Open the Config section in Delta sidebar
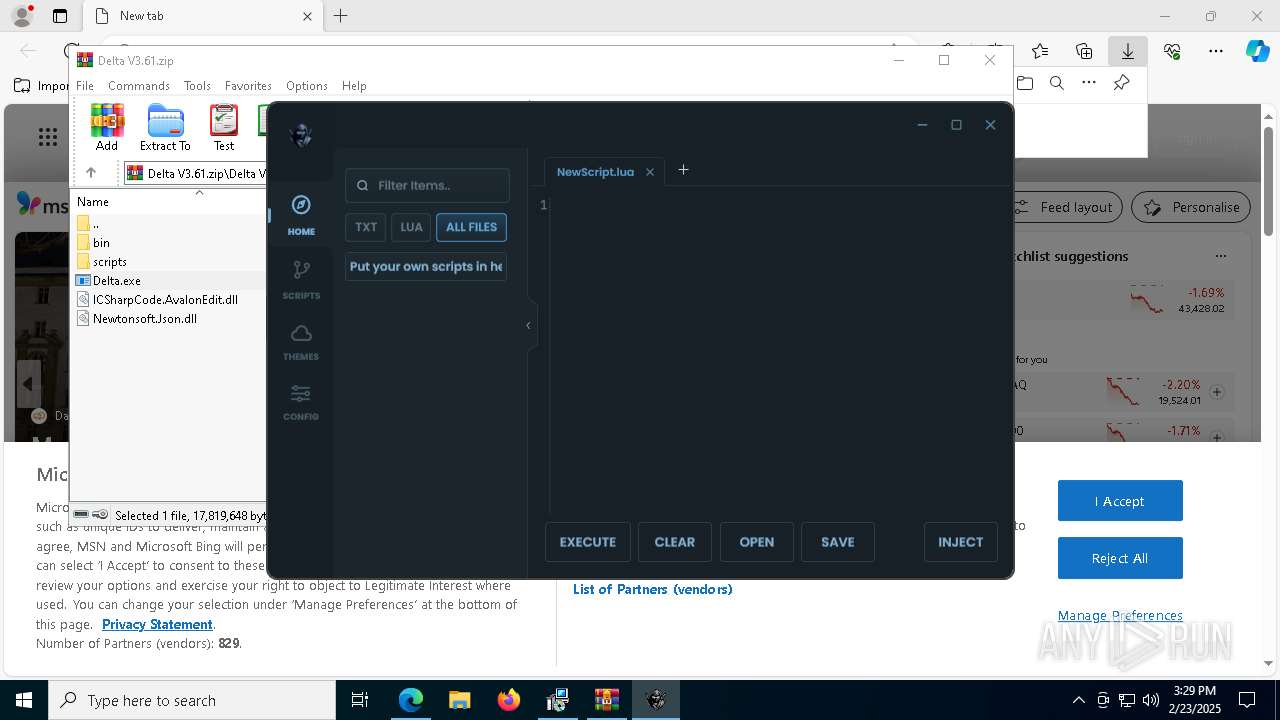The height and width of the screenshot is (720, 1280). click(301, 402)
